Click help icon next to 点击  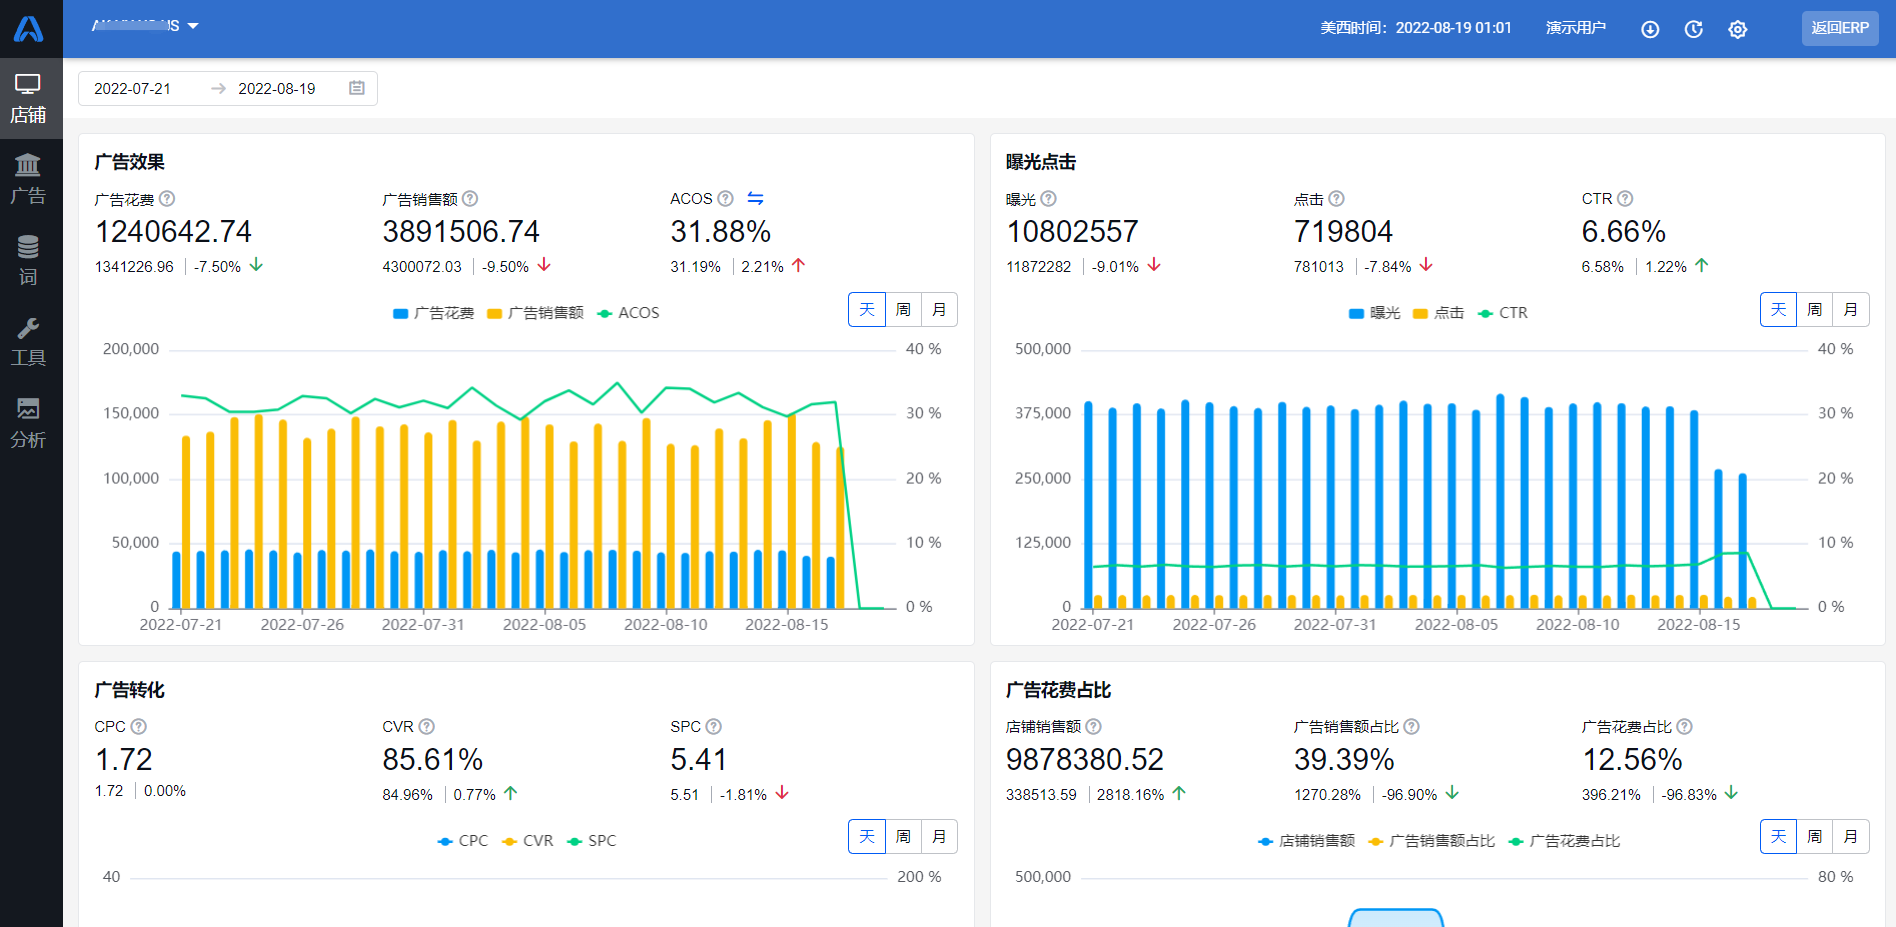[1336, 199]
